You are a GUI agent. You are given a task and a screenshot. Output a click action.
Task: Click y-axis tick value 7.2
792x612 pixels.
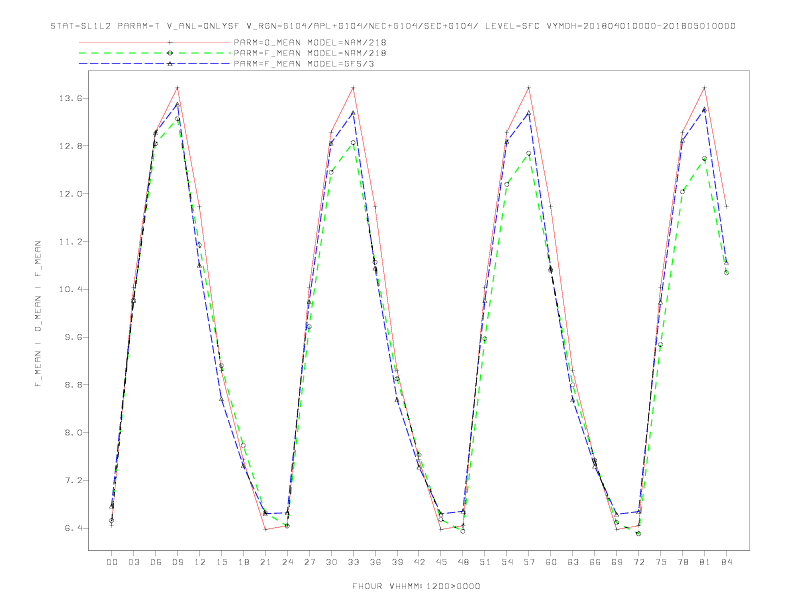(73, 481)
